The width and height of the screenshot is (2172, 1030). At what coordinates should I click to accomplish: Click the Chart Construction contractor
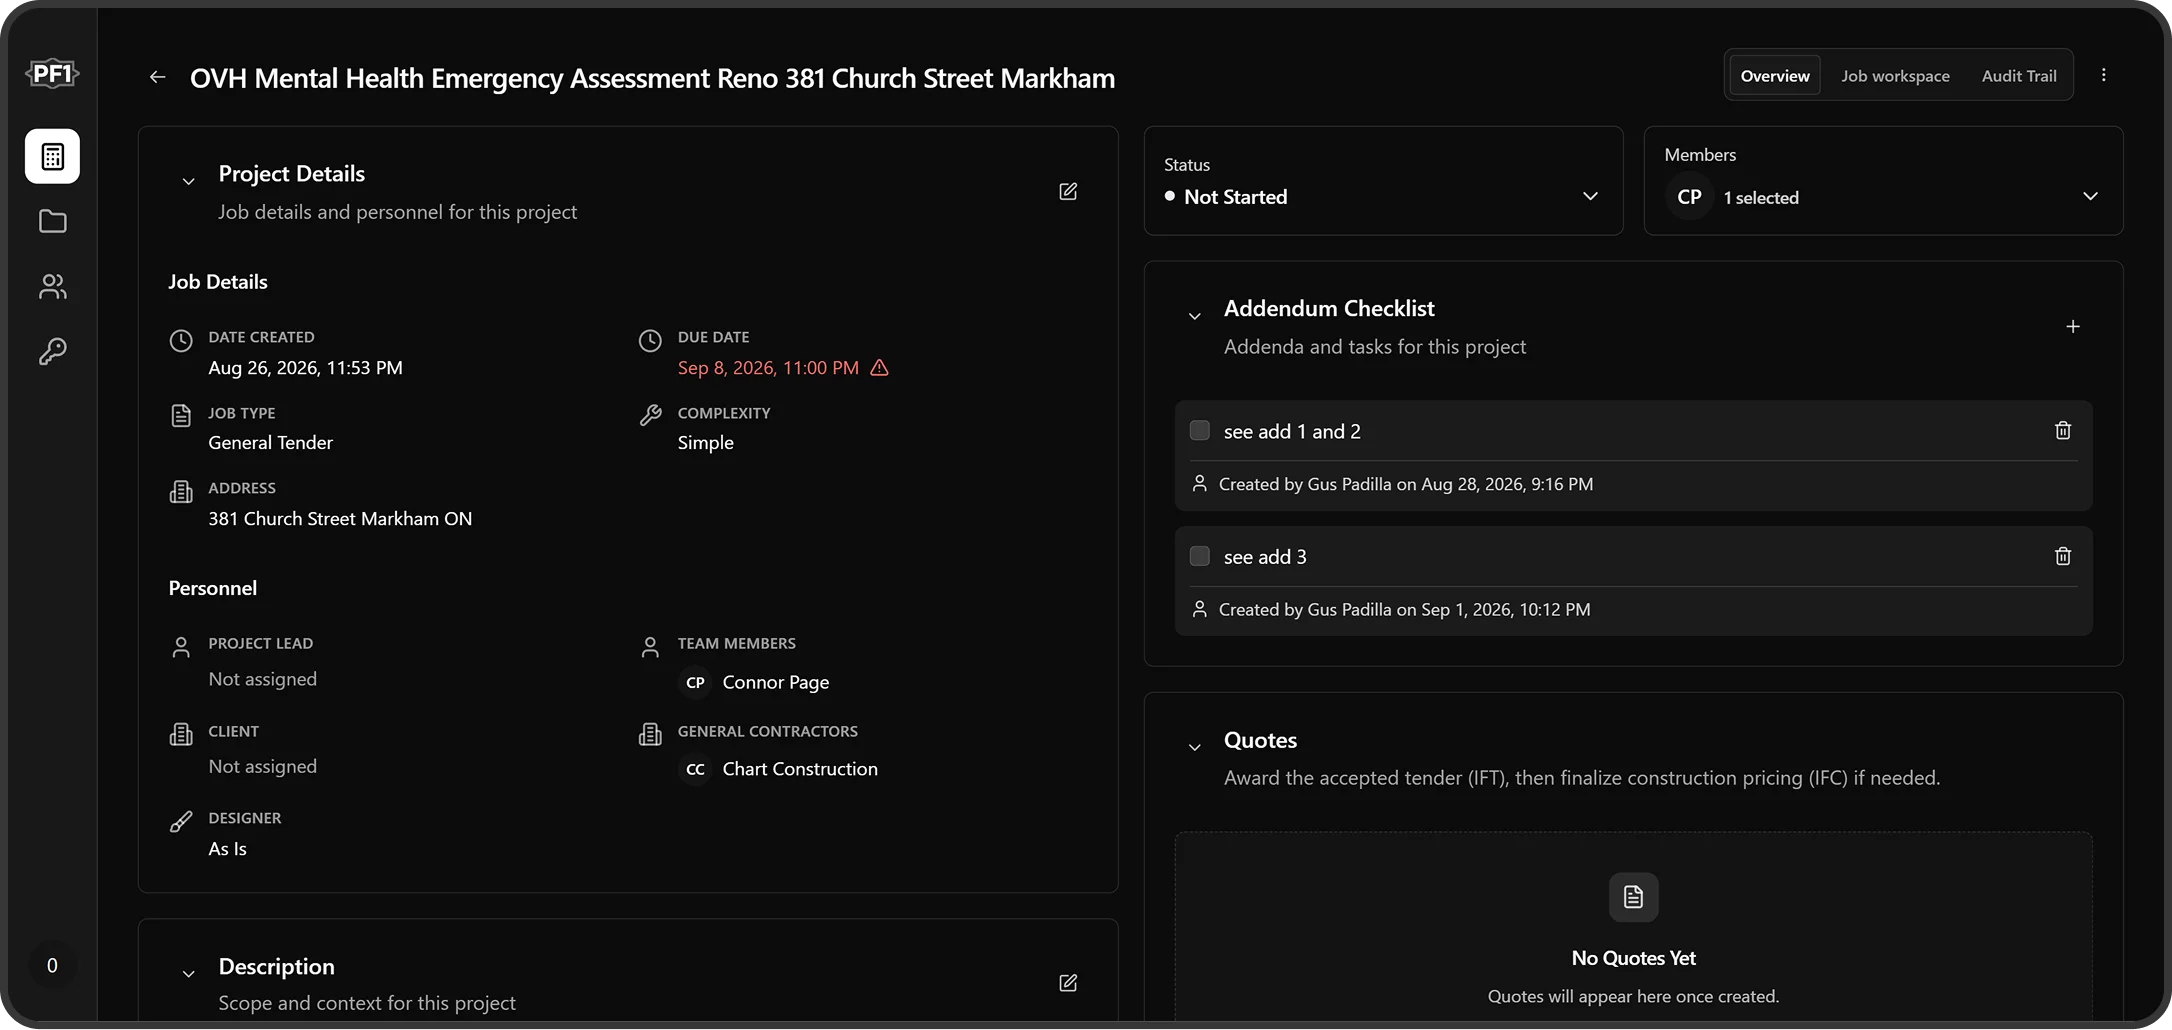pyautogui.click(x=800, y=769)
